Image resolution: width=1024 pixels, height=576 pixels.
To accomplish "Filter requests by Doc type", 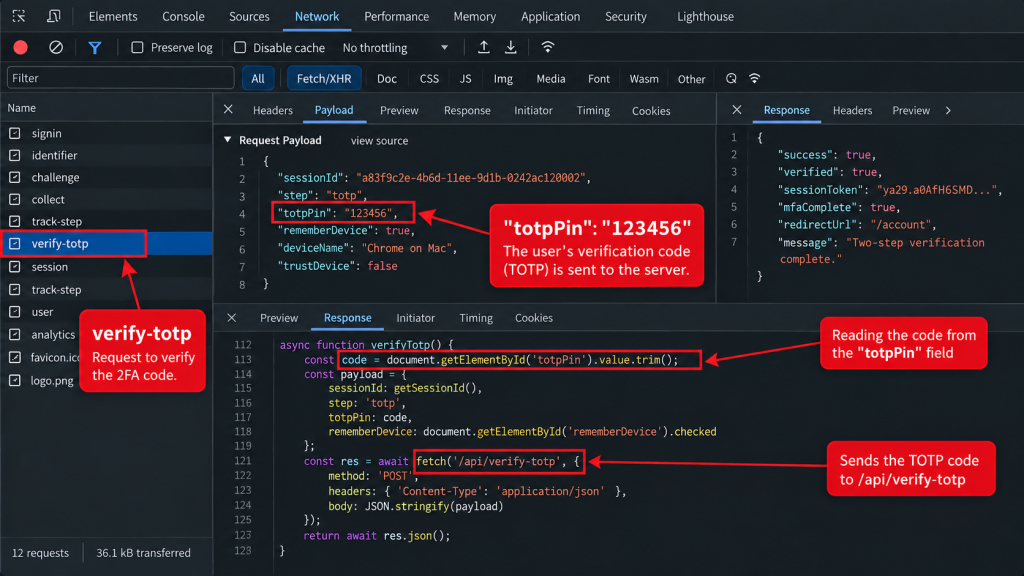I will pyautogui.click(x=387, y=78).
